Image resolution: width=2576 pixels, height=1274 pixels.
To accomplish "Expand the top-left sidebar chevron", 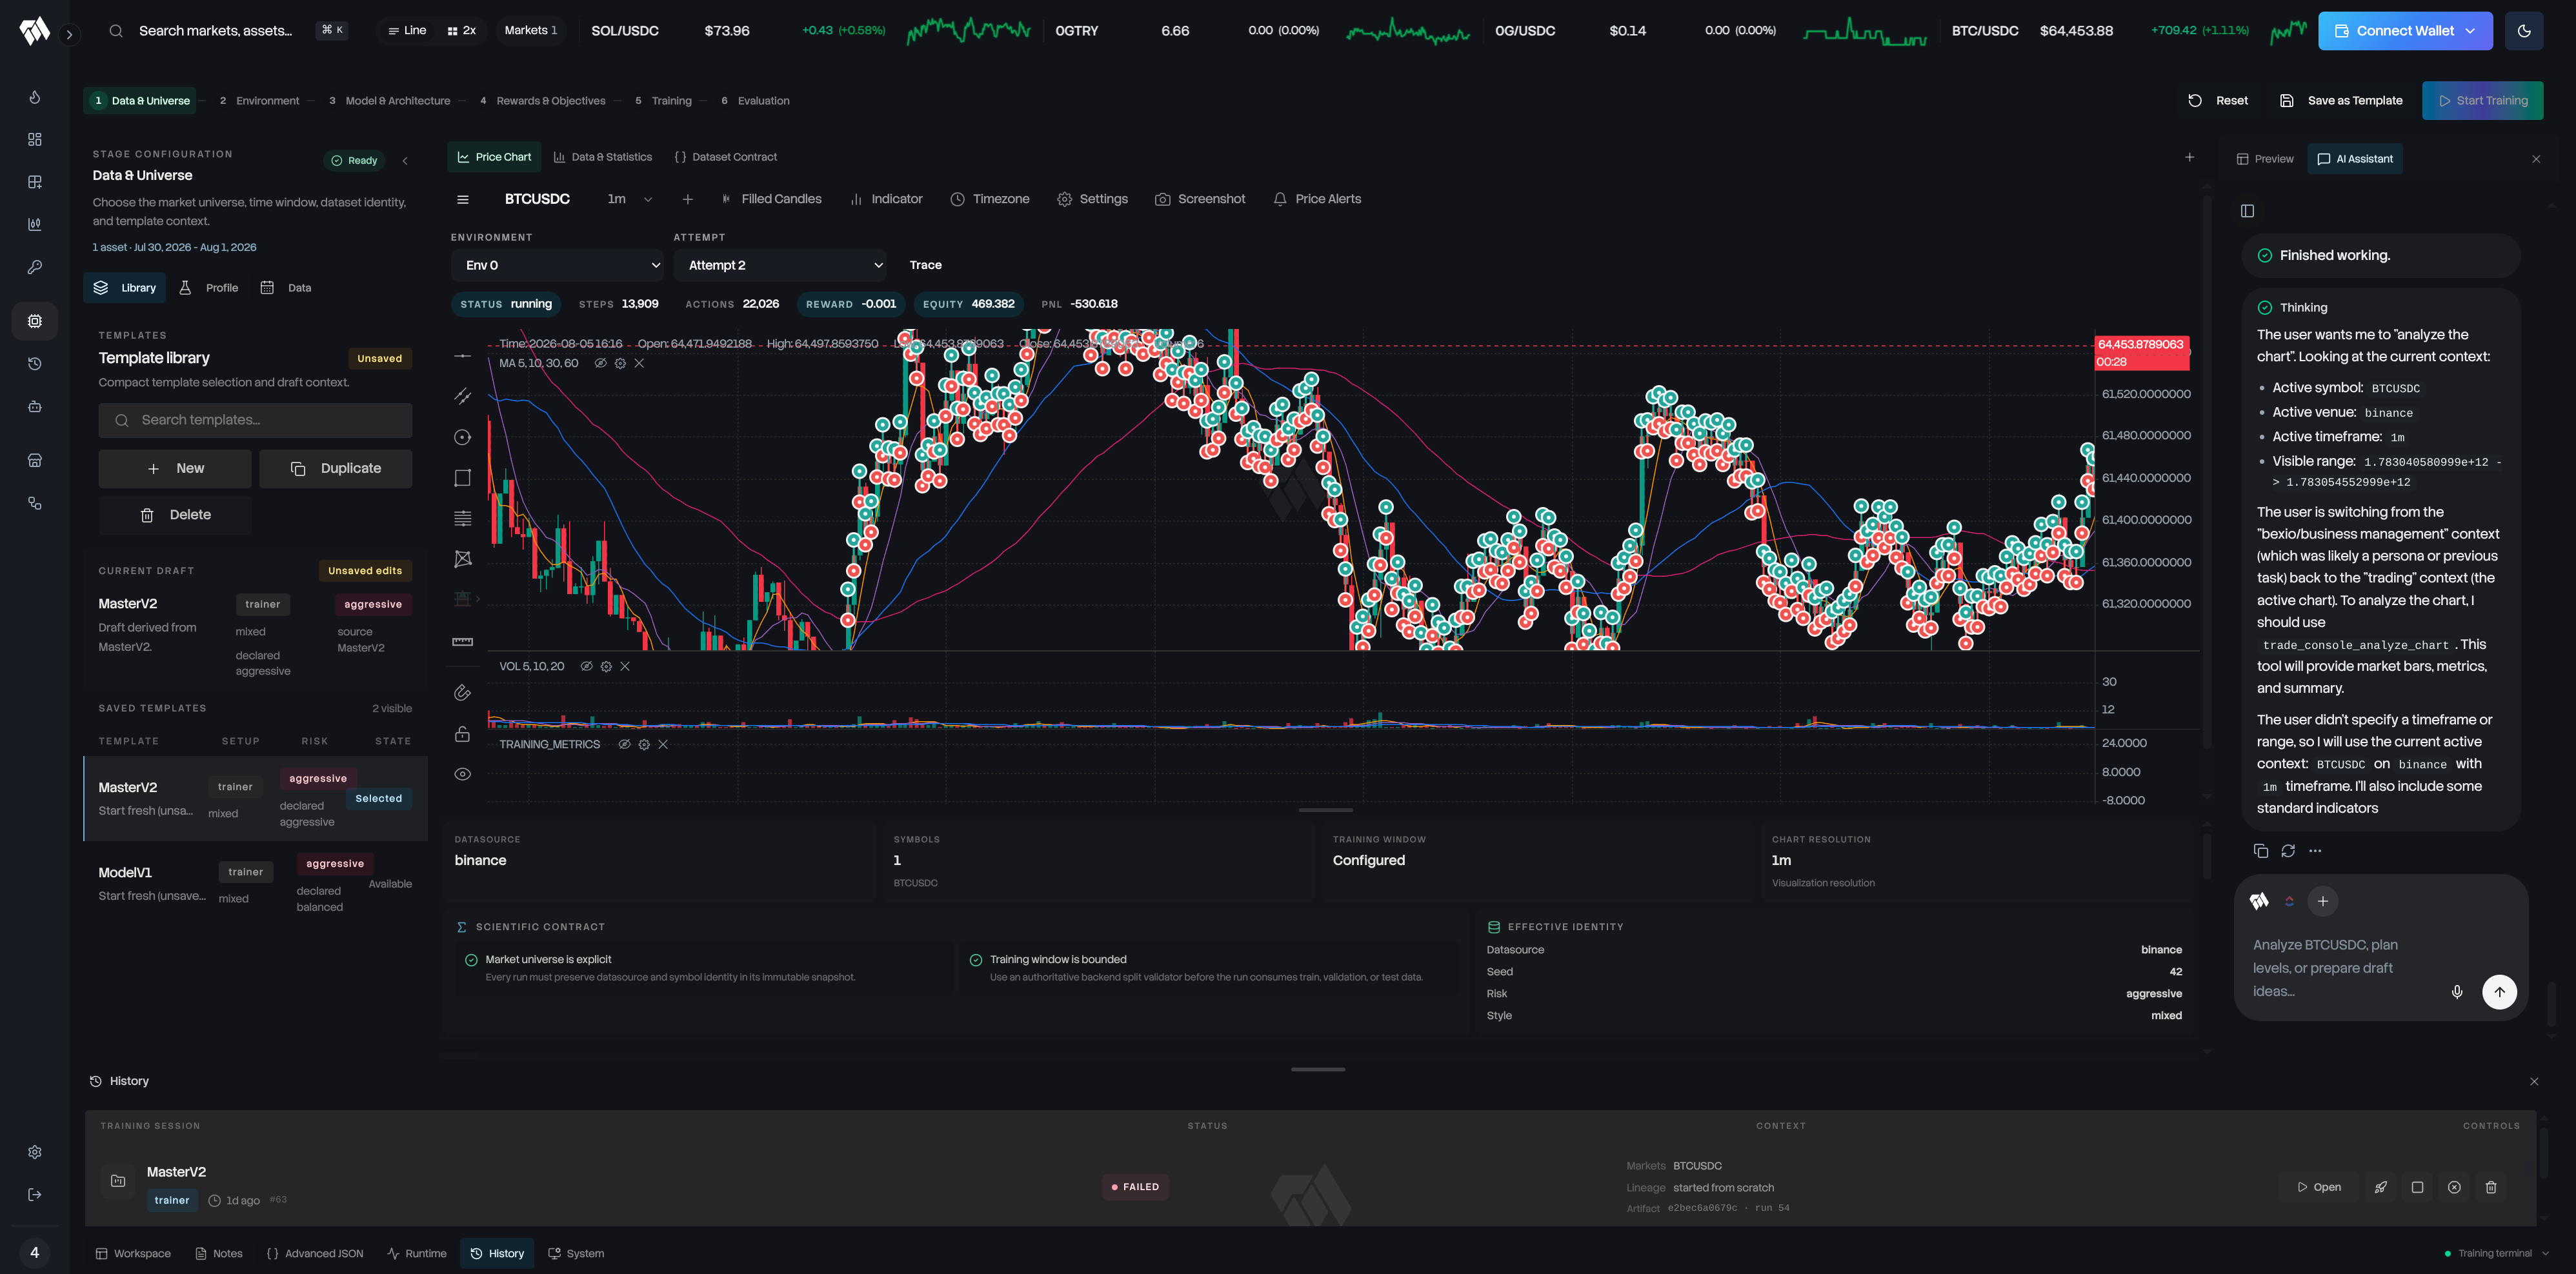I will [x=69, y=34].
